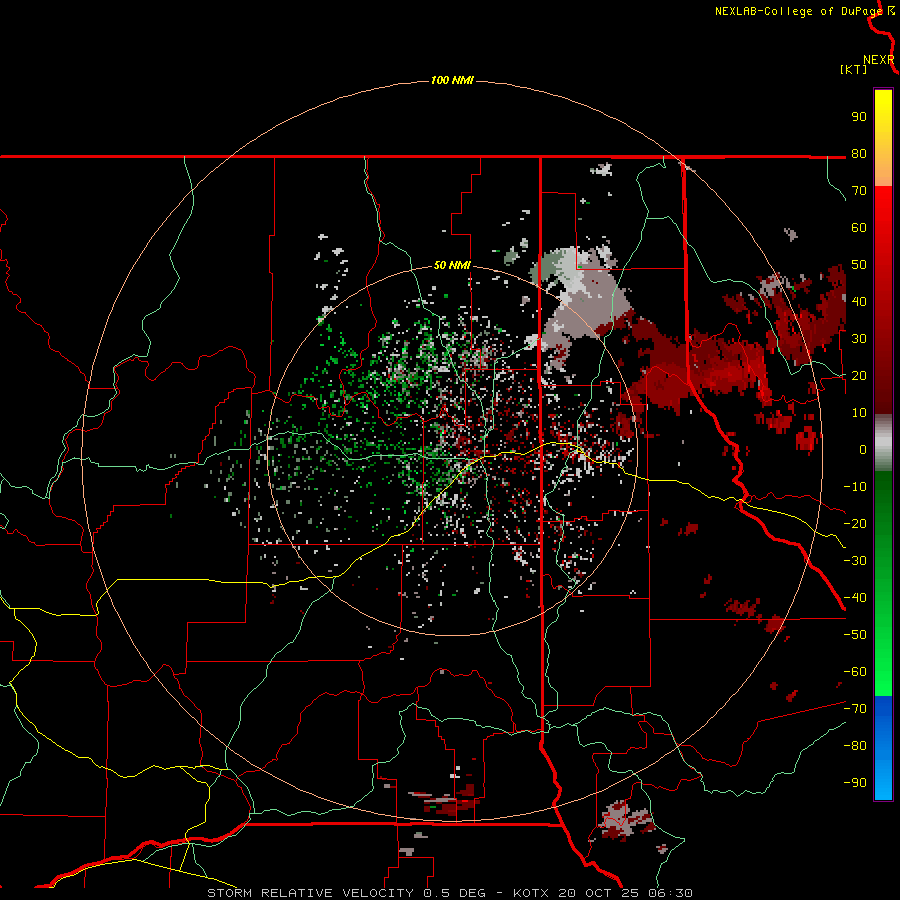900x900 pixels.
Task: Click the 80 value on the velocity scale
Action: click(x=859, y=153)
